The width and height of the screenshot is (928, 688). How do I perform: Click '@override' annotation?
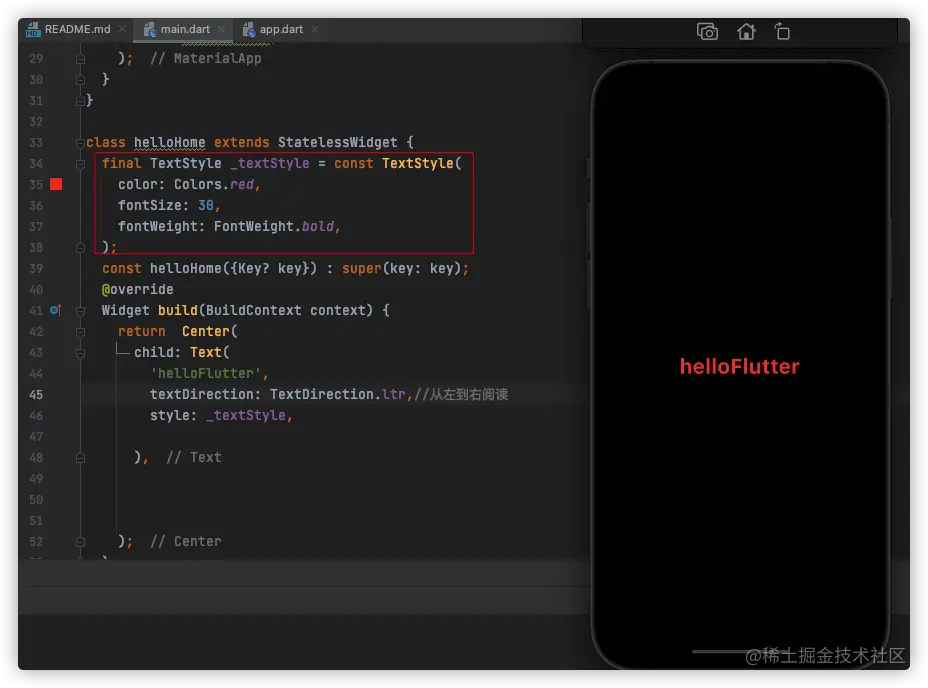pyautogui.click(x=137, y=290)
